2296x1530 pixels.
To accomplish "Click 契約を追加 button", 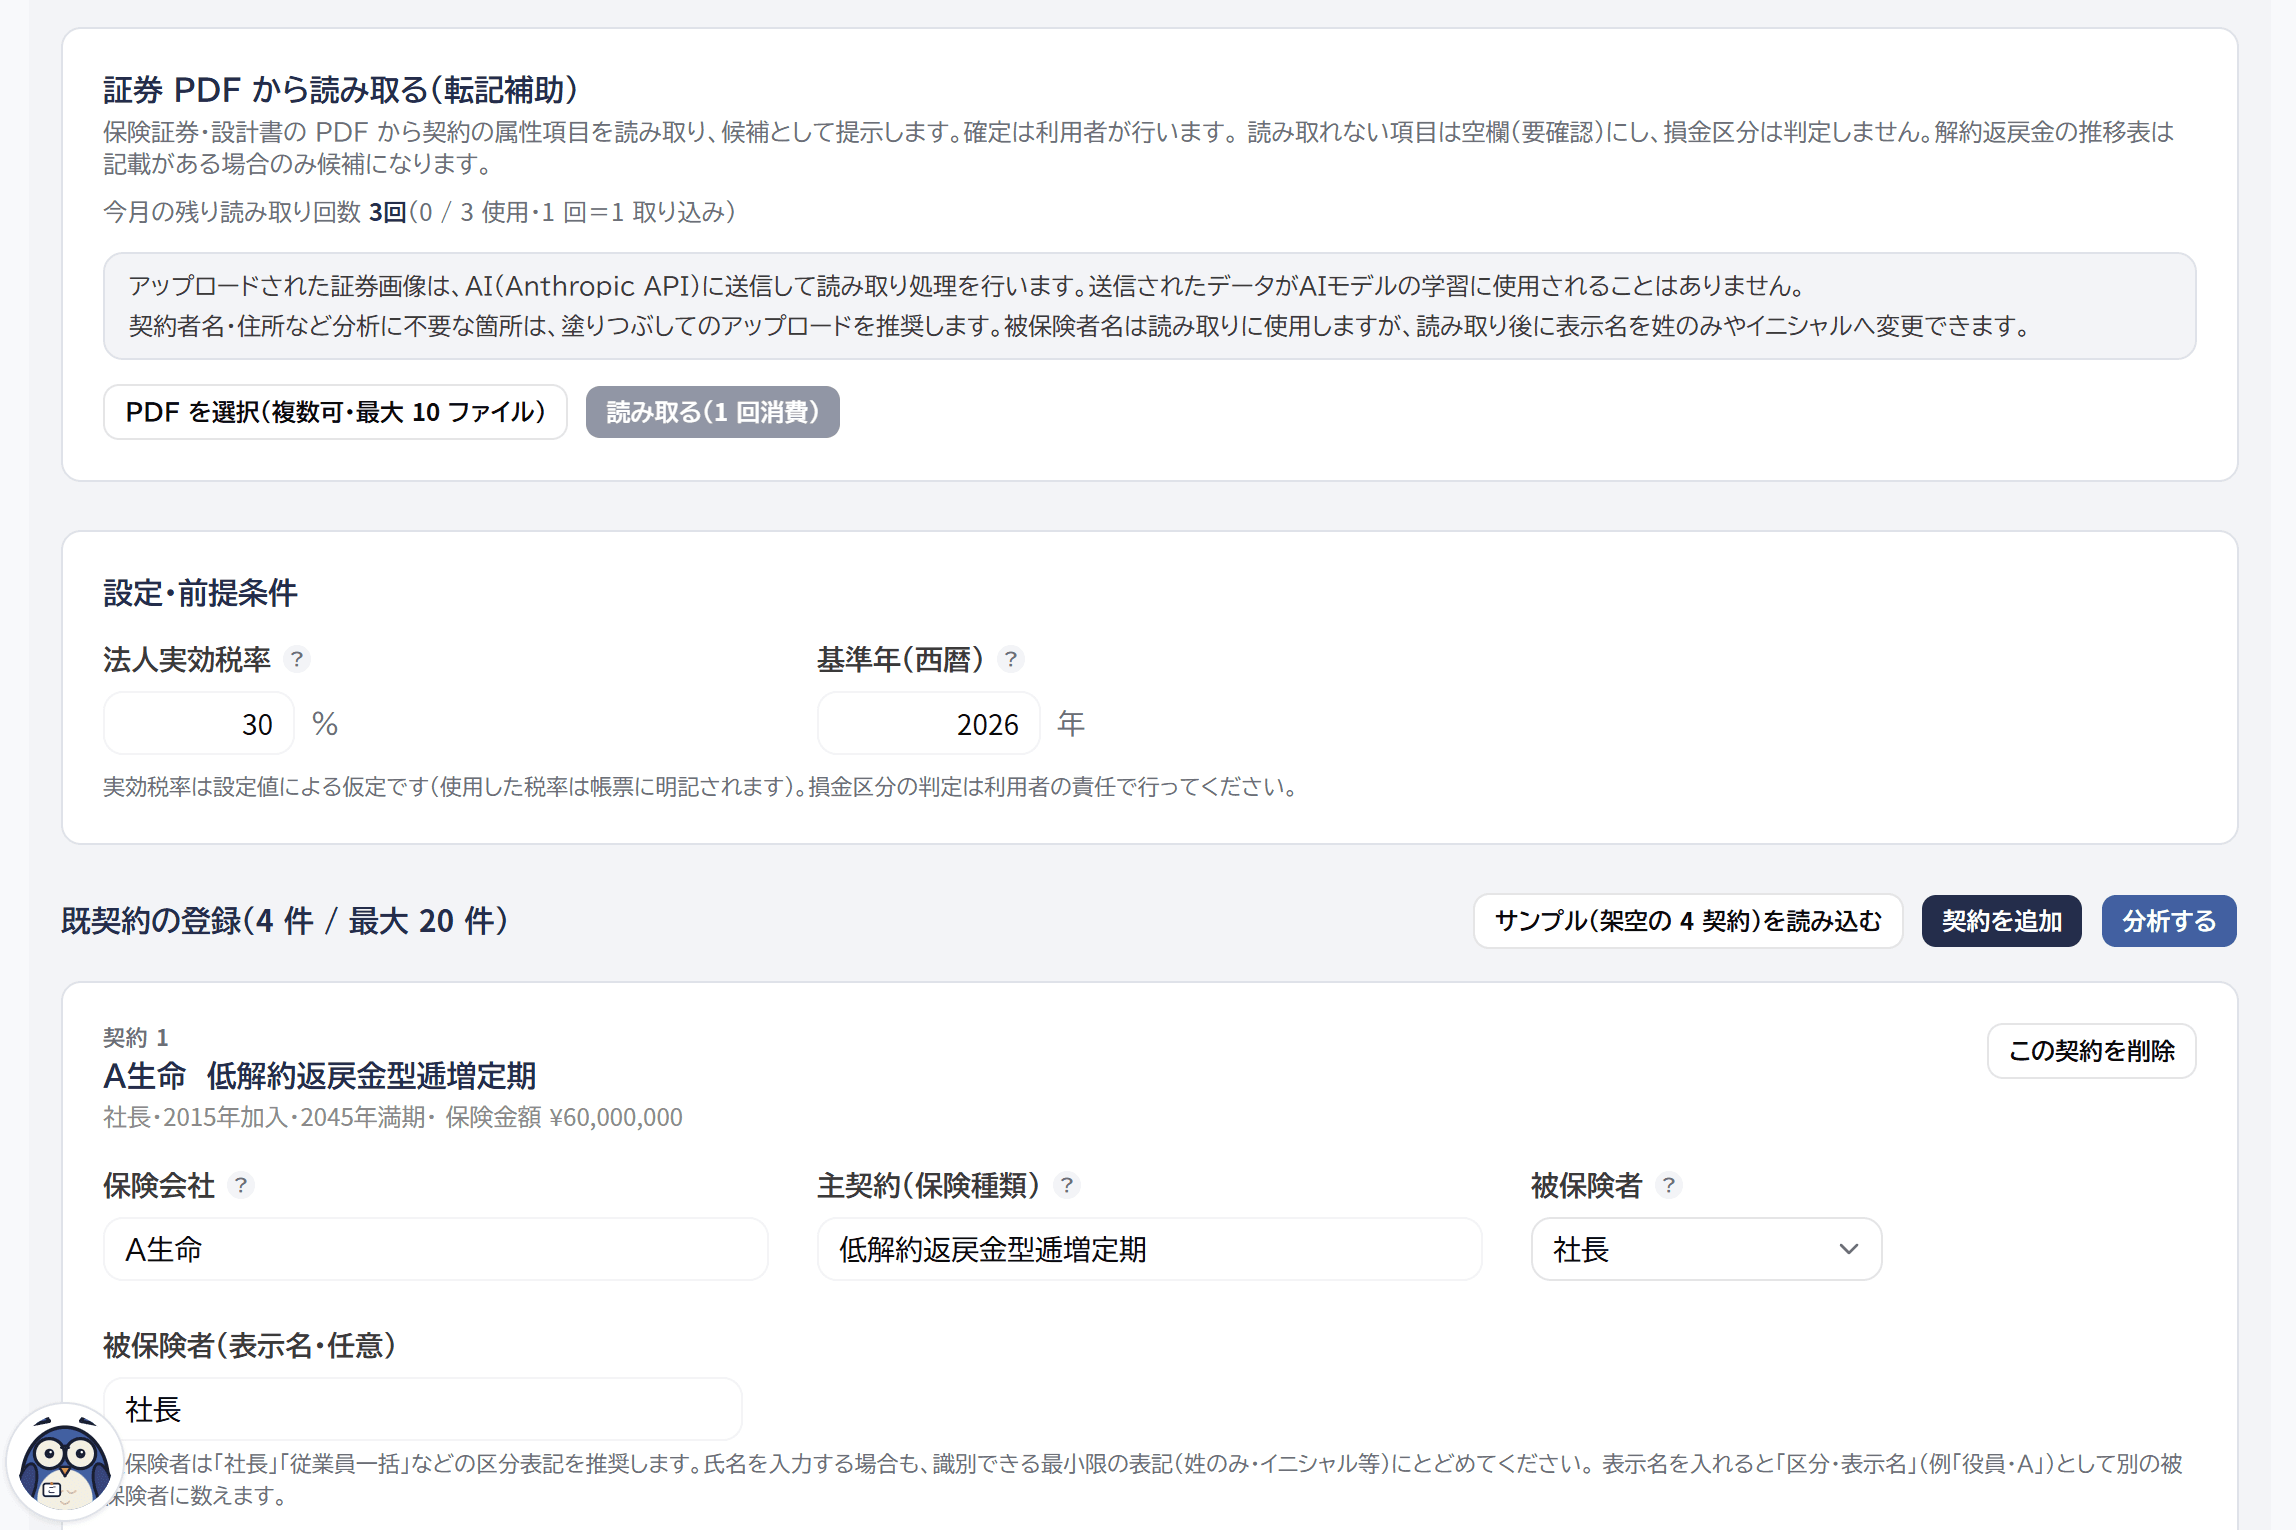I will [x=2001, y=921].
